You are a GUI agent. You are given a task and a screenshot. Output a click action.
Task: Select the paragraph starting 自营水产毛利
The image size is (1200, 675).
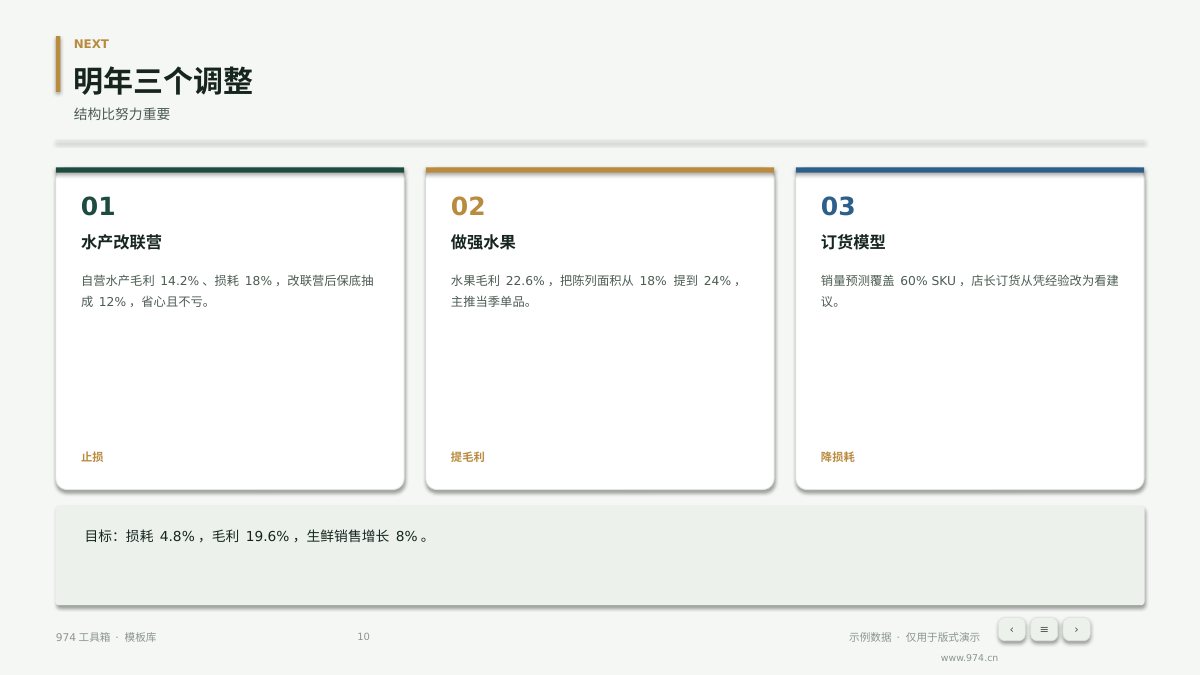point(229,291)
